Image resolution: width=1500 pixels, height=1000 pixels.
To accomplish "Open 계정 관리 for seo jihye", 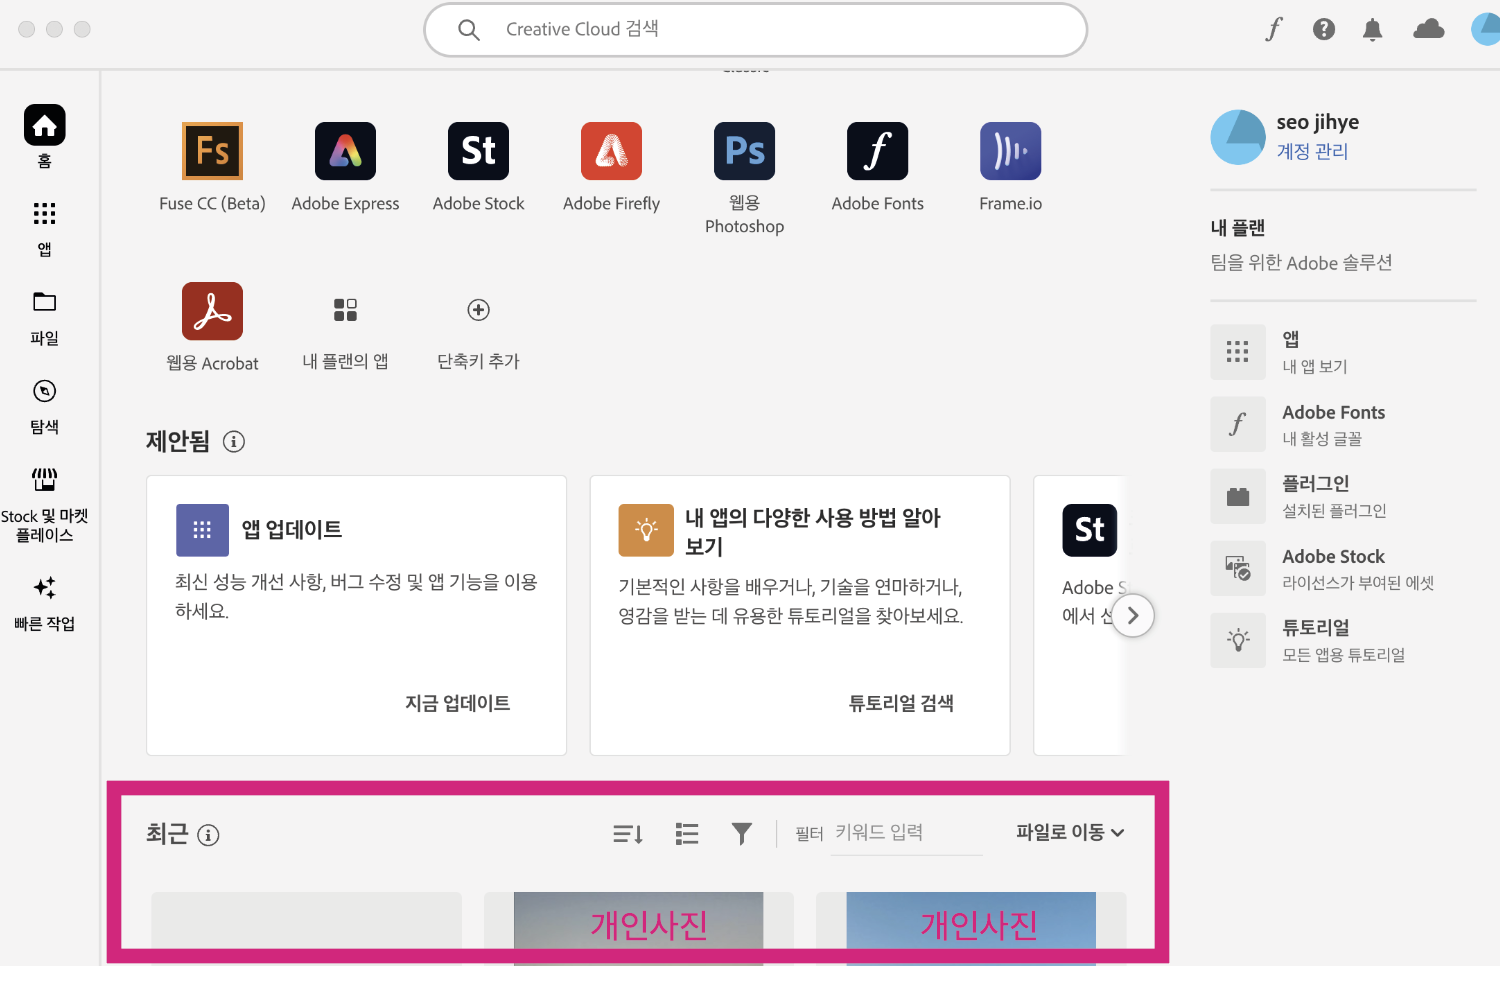I will (x=1311, y=151).
